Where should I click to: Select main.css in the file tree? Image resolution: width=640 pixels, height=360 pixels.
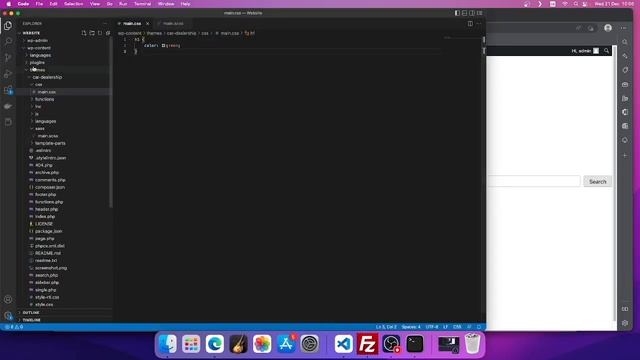coord(47,92)
